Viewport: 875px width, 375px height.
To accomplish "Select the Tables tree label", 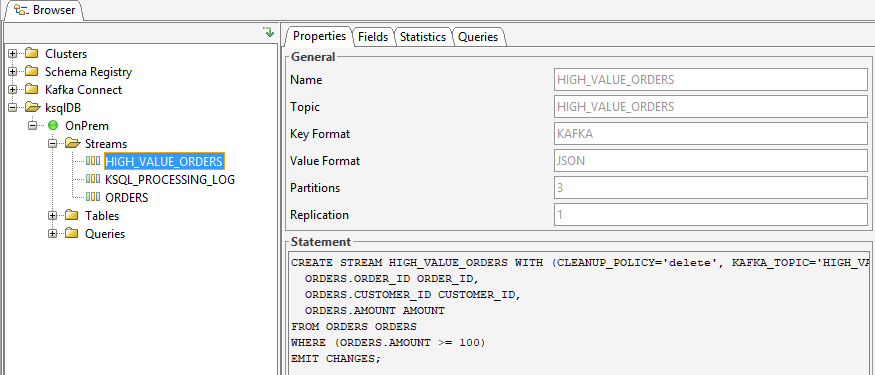I will pyautogui.click(x=102, y=215).
